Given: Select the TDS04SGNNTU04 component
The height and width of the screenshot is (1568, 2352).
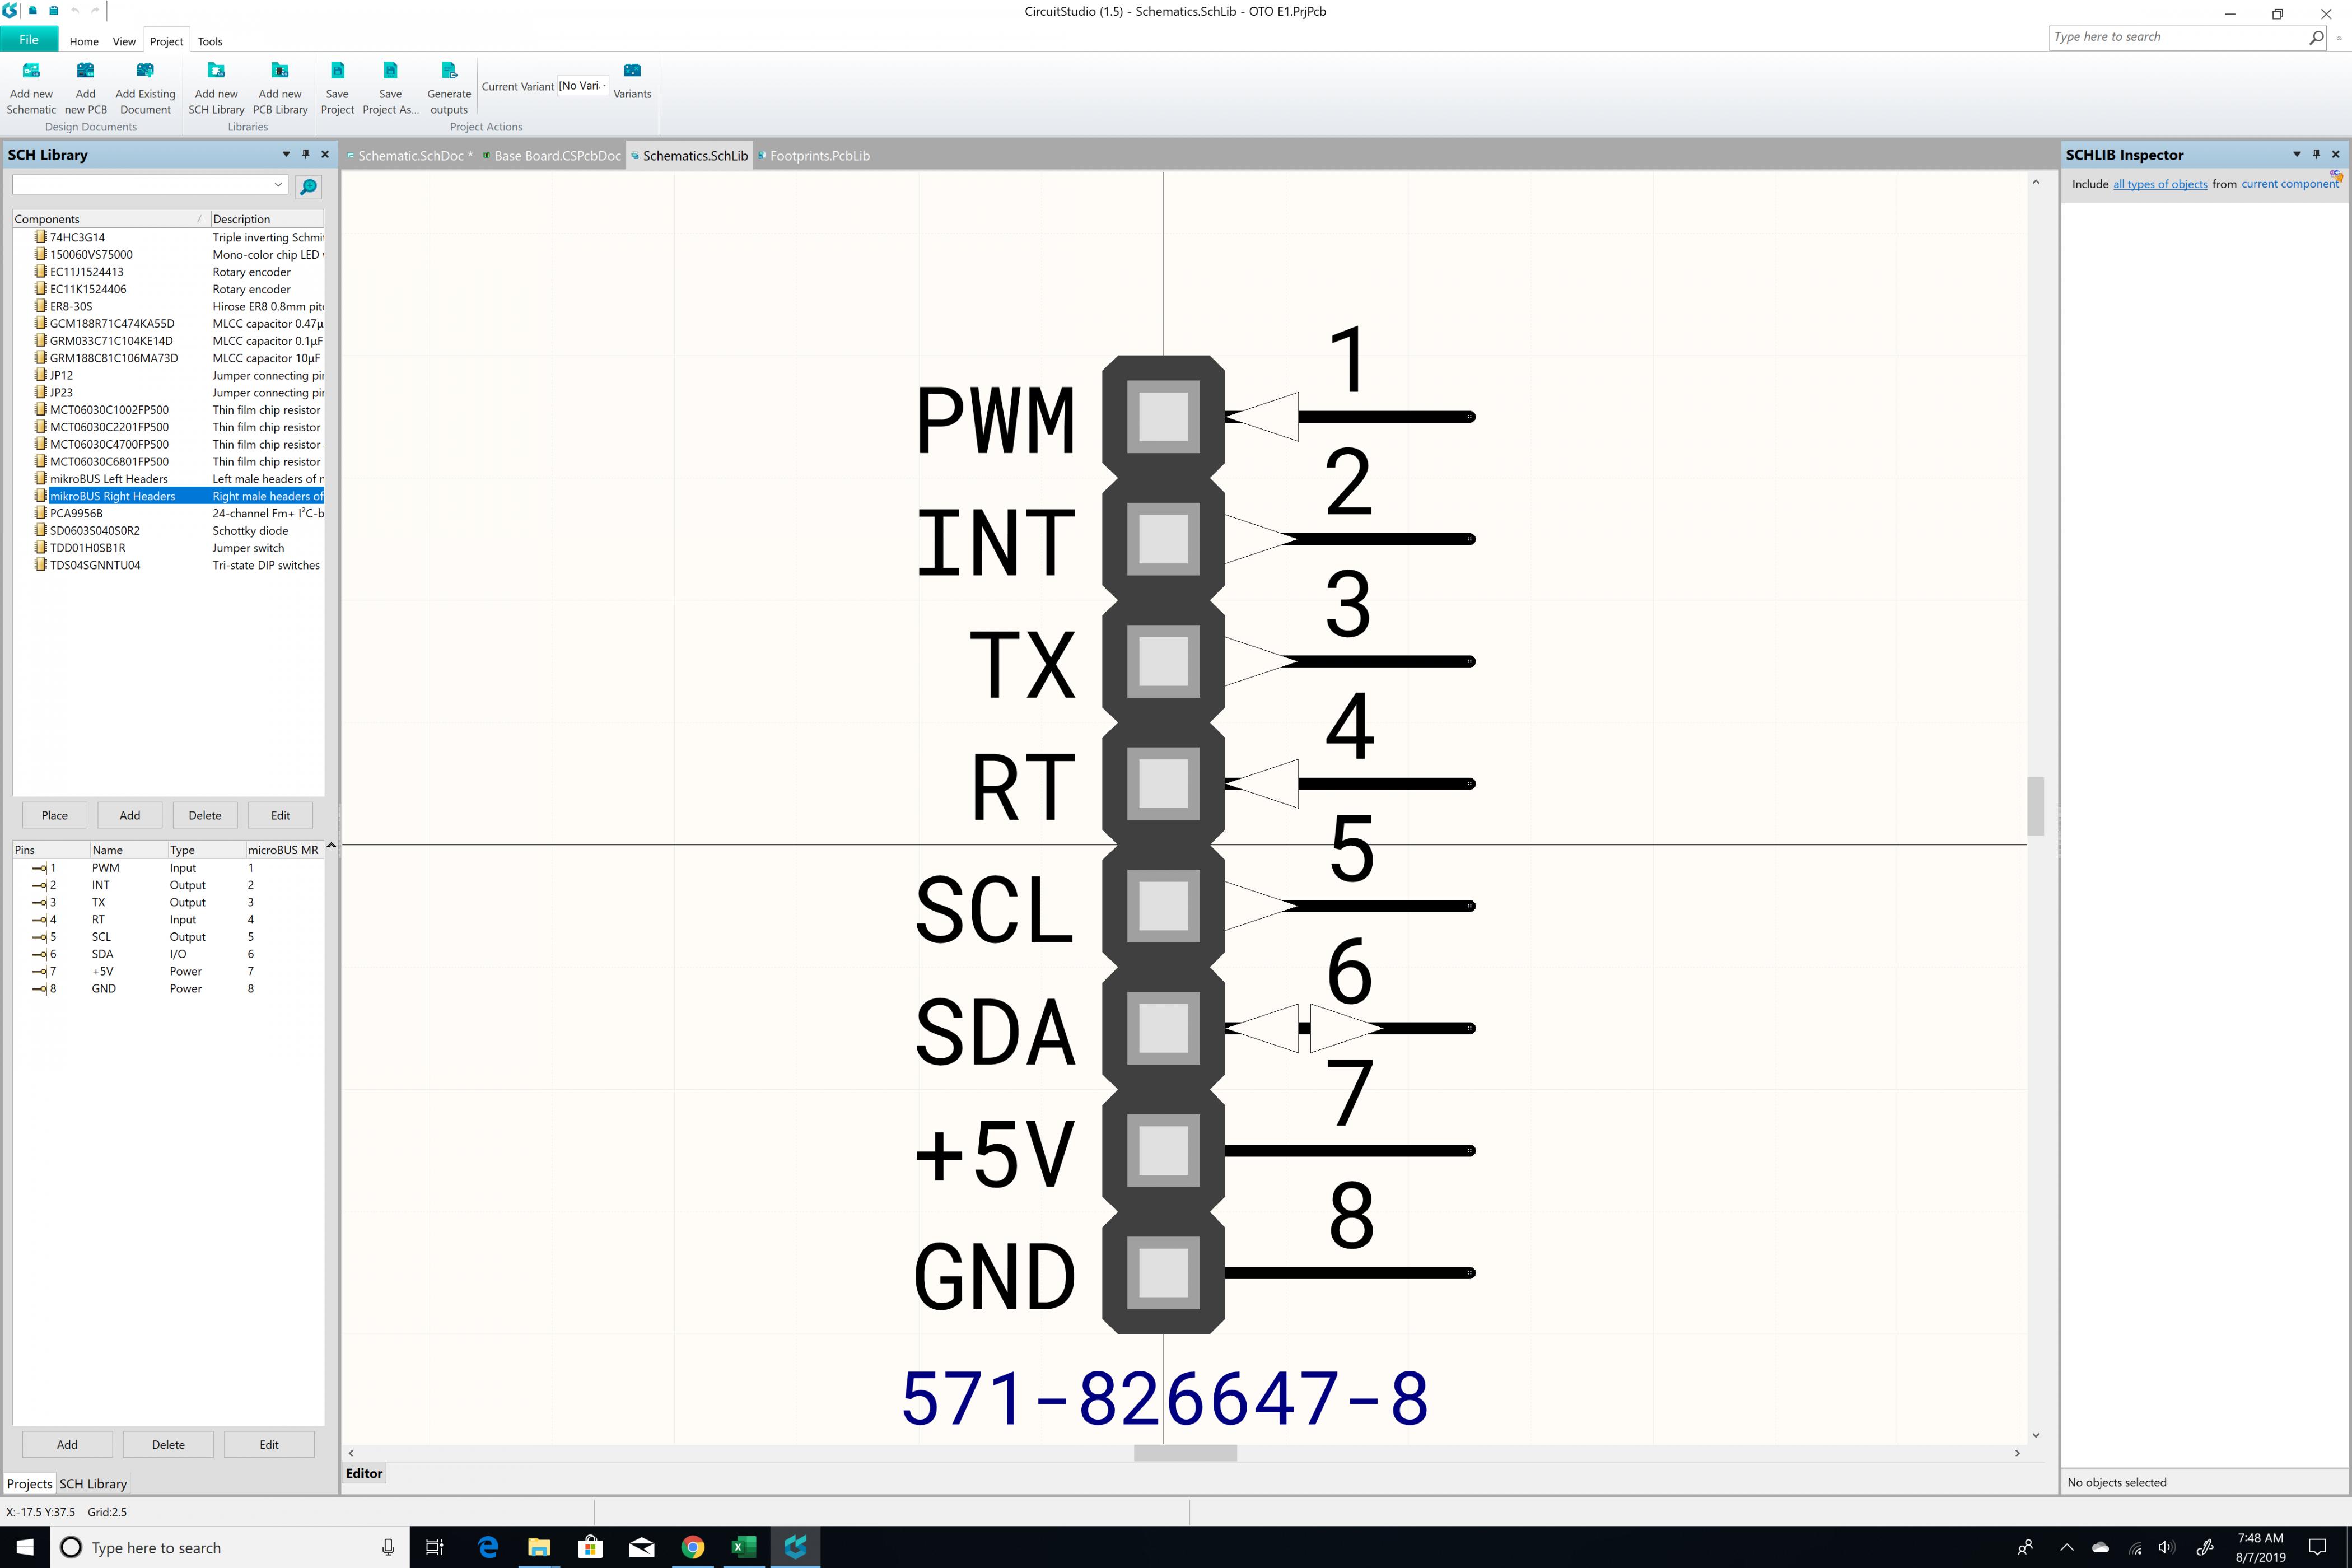Looking at the screenshot, I should pyautogui.click(x=168, y=565).
